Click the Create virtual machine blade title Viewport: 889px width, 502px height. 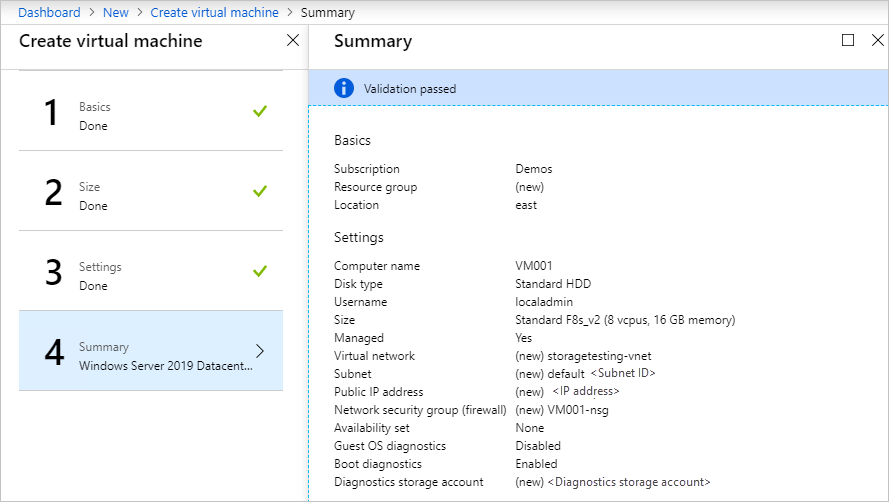coord(110,41)
